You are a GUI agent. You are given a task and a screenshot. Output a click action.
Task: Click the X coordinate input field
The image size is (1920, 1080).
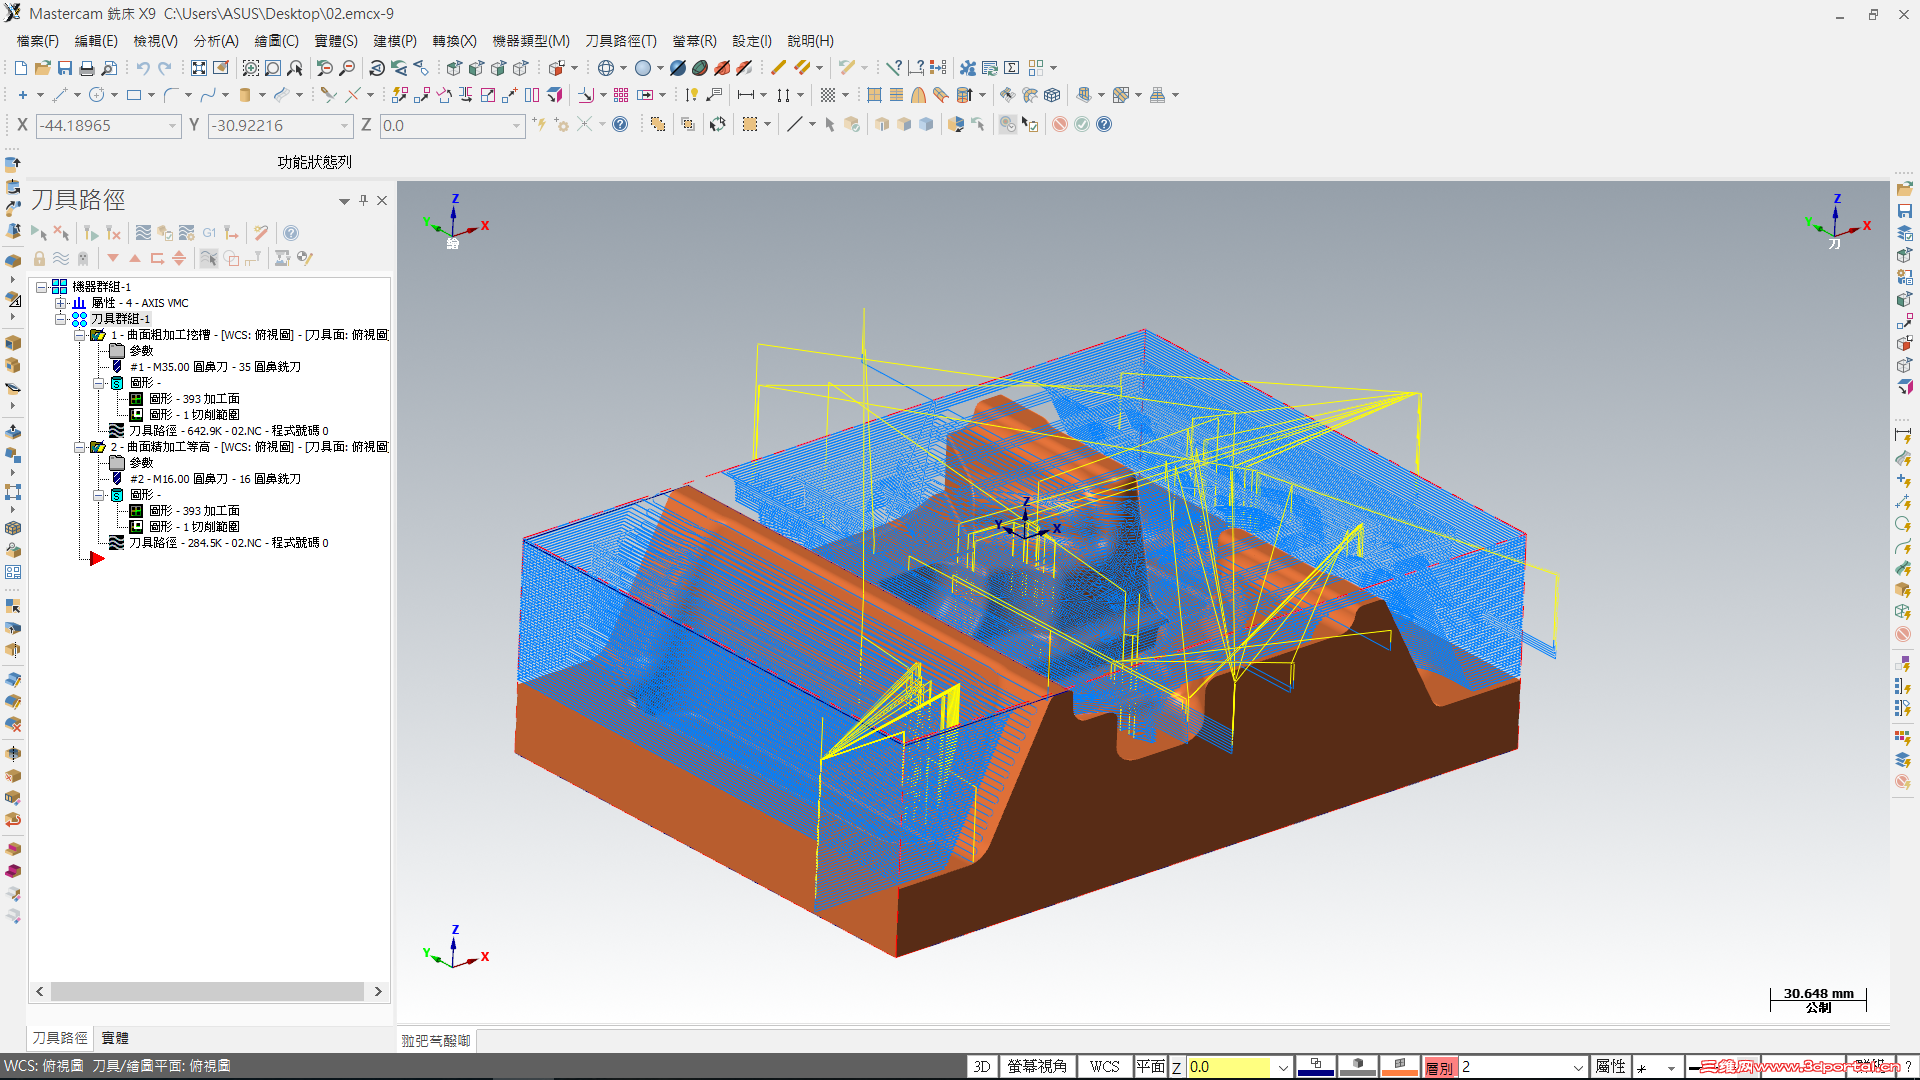pyautogui.click(x=102, y=125)
